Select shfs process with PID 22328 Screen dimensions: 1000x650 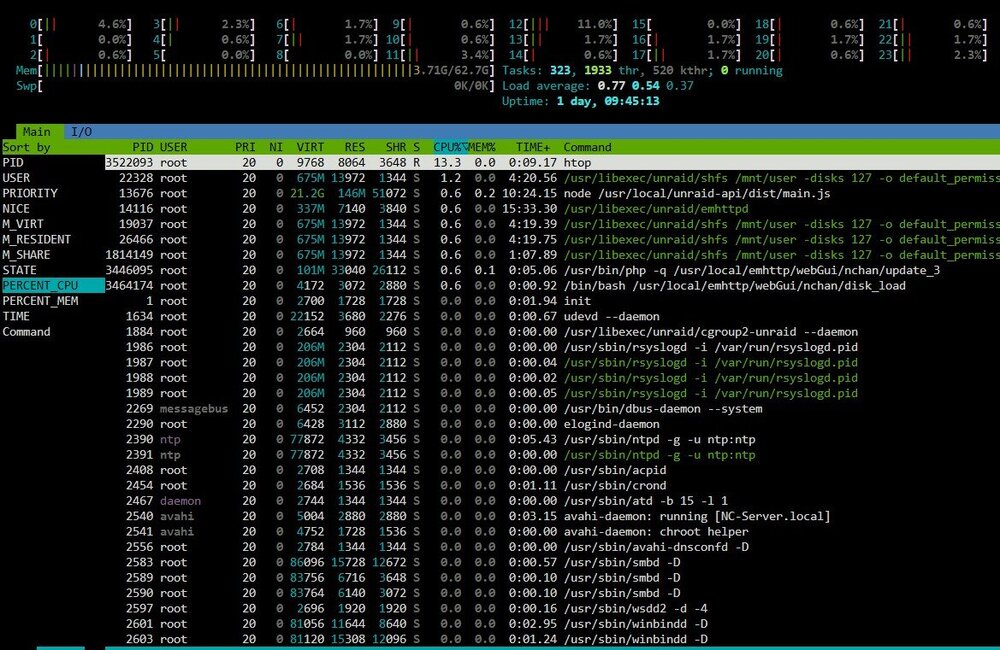click(552, 178)
